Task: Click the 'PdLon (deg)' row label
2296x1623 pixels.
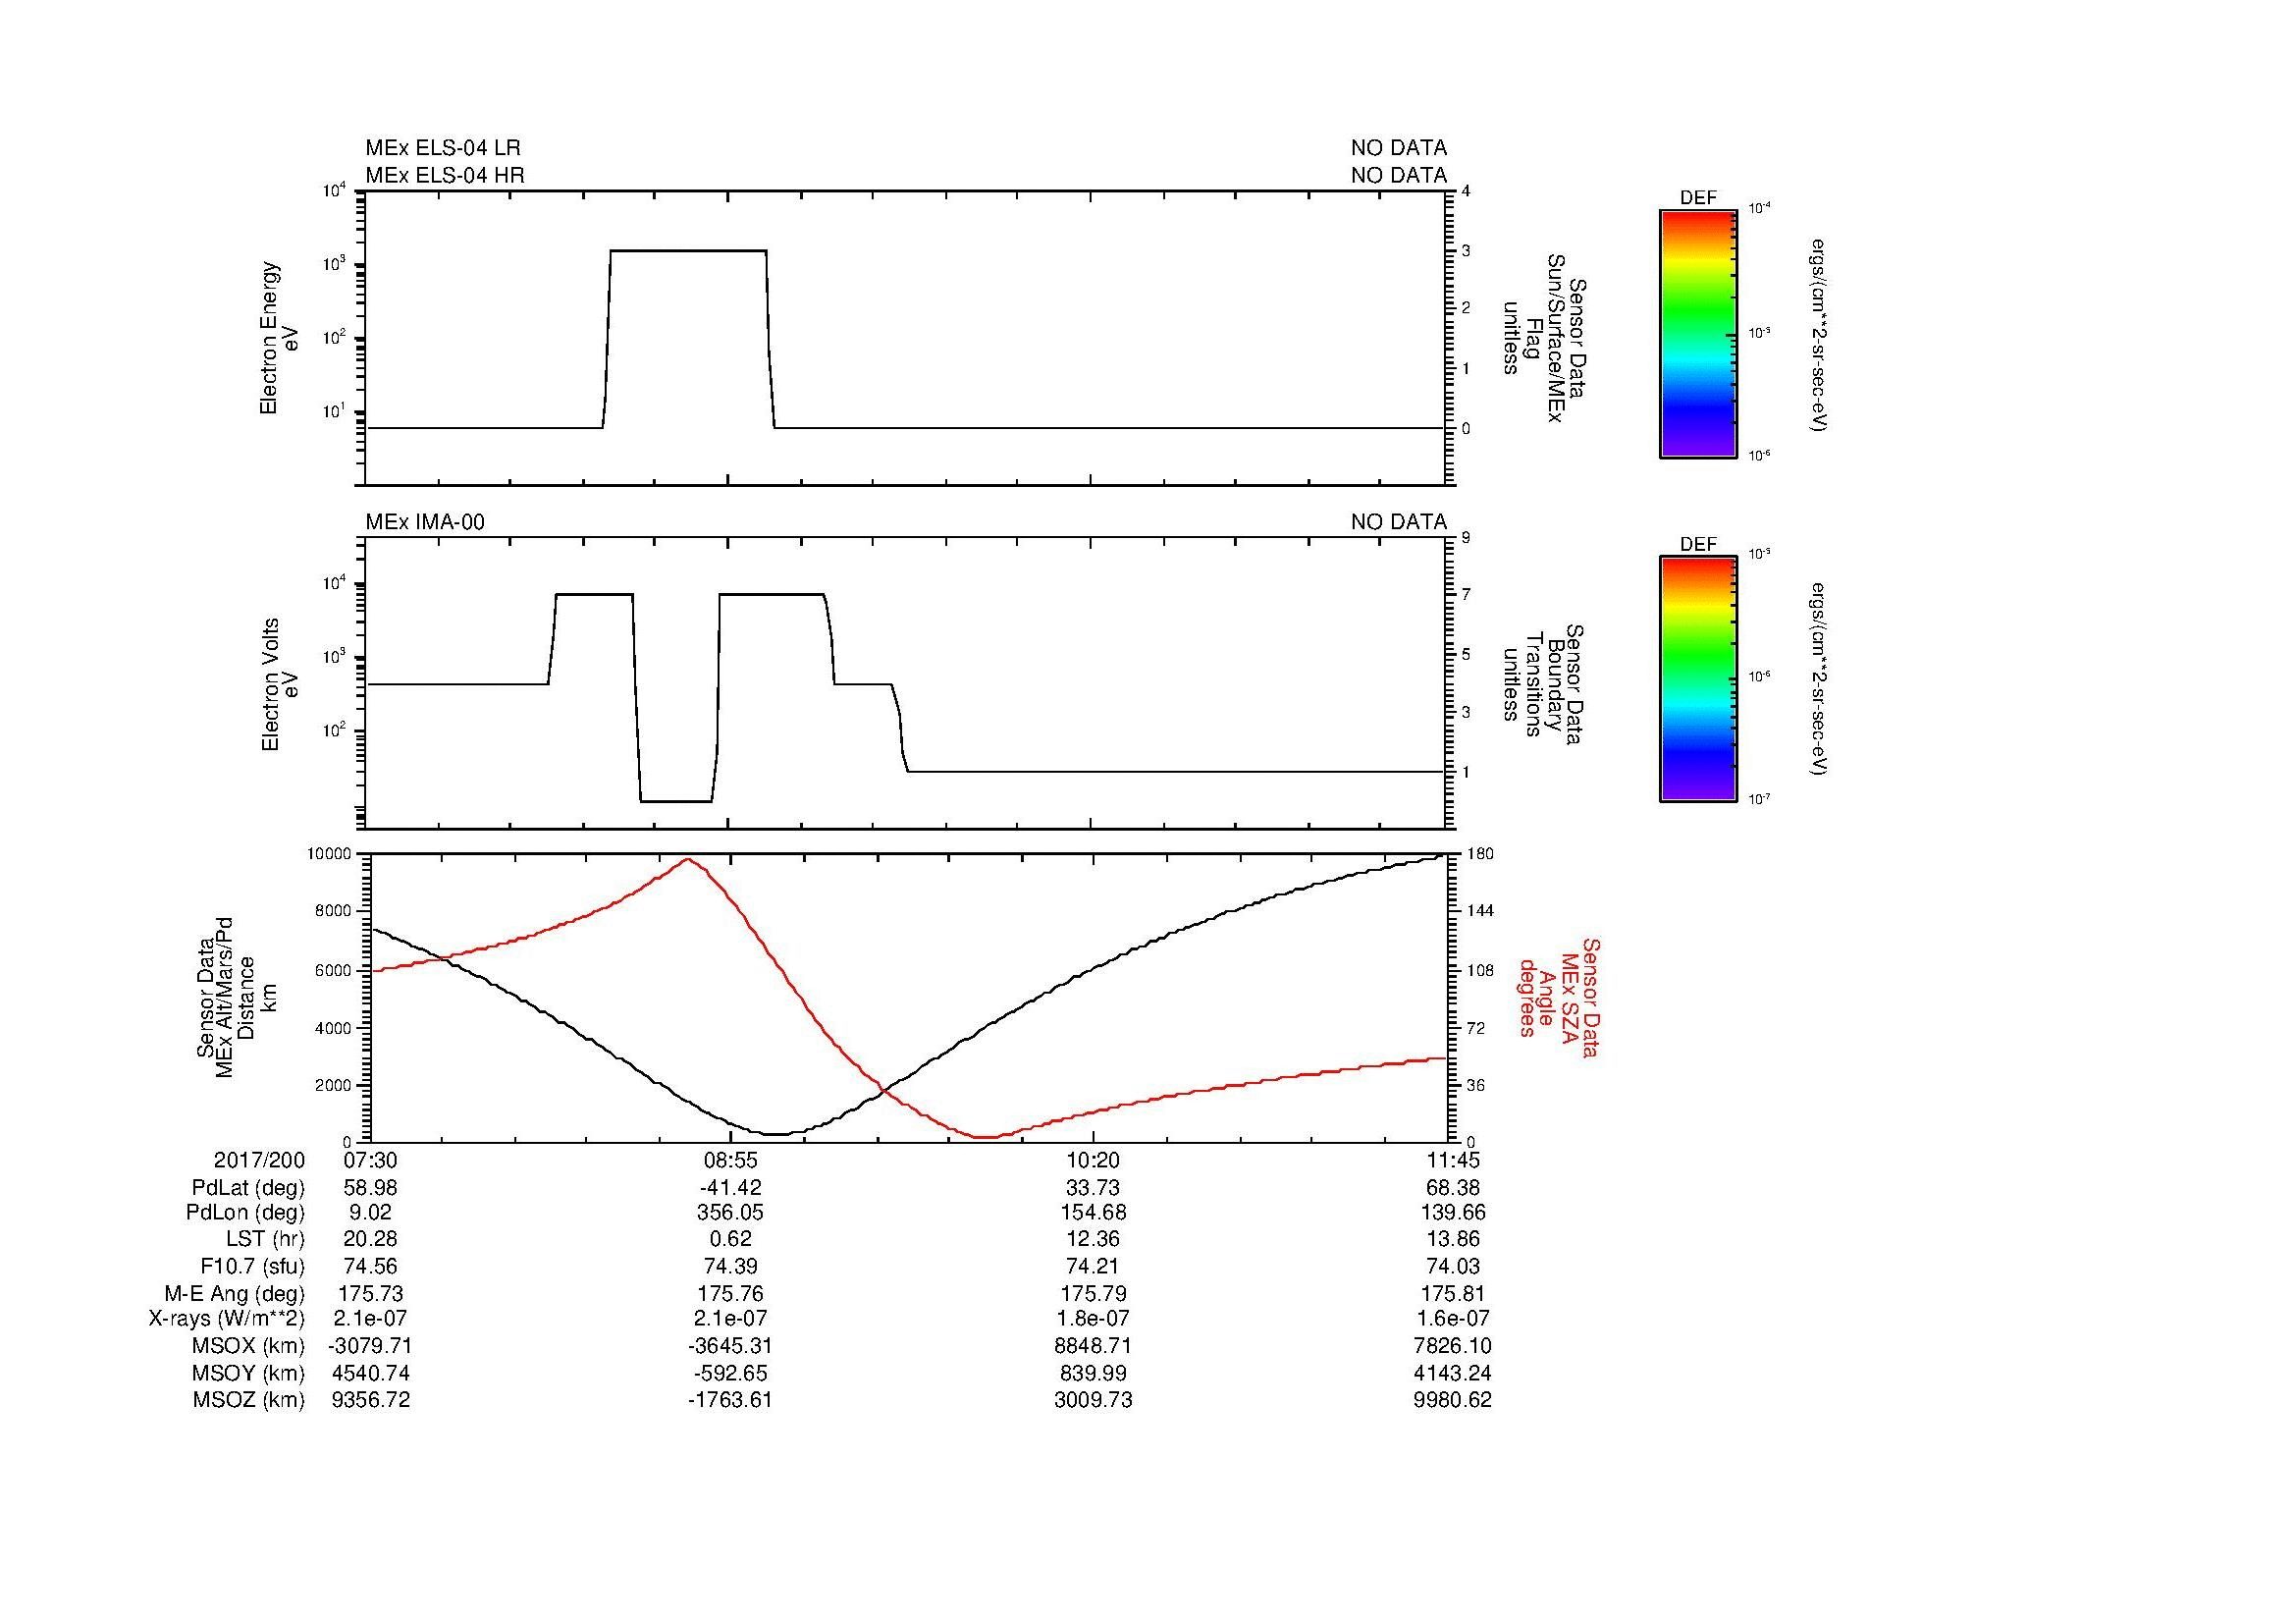Action: pyautogui.click(x=245, y=1212)
